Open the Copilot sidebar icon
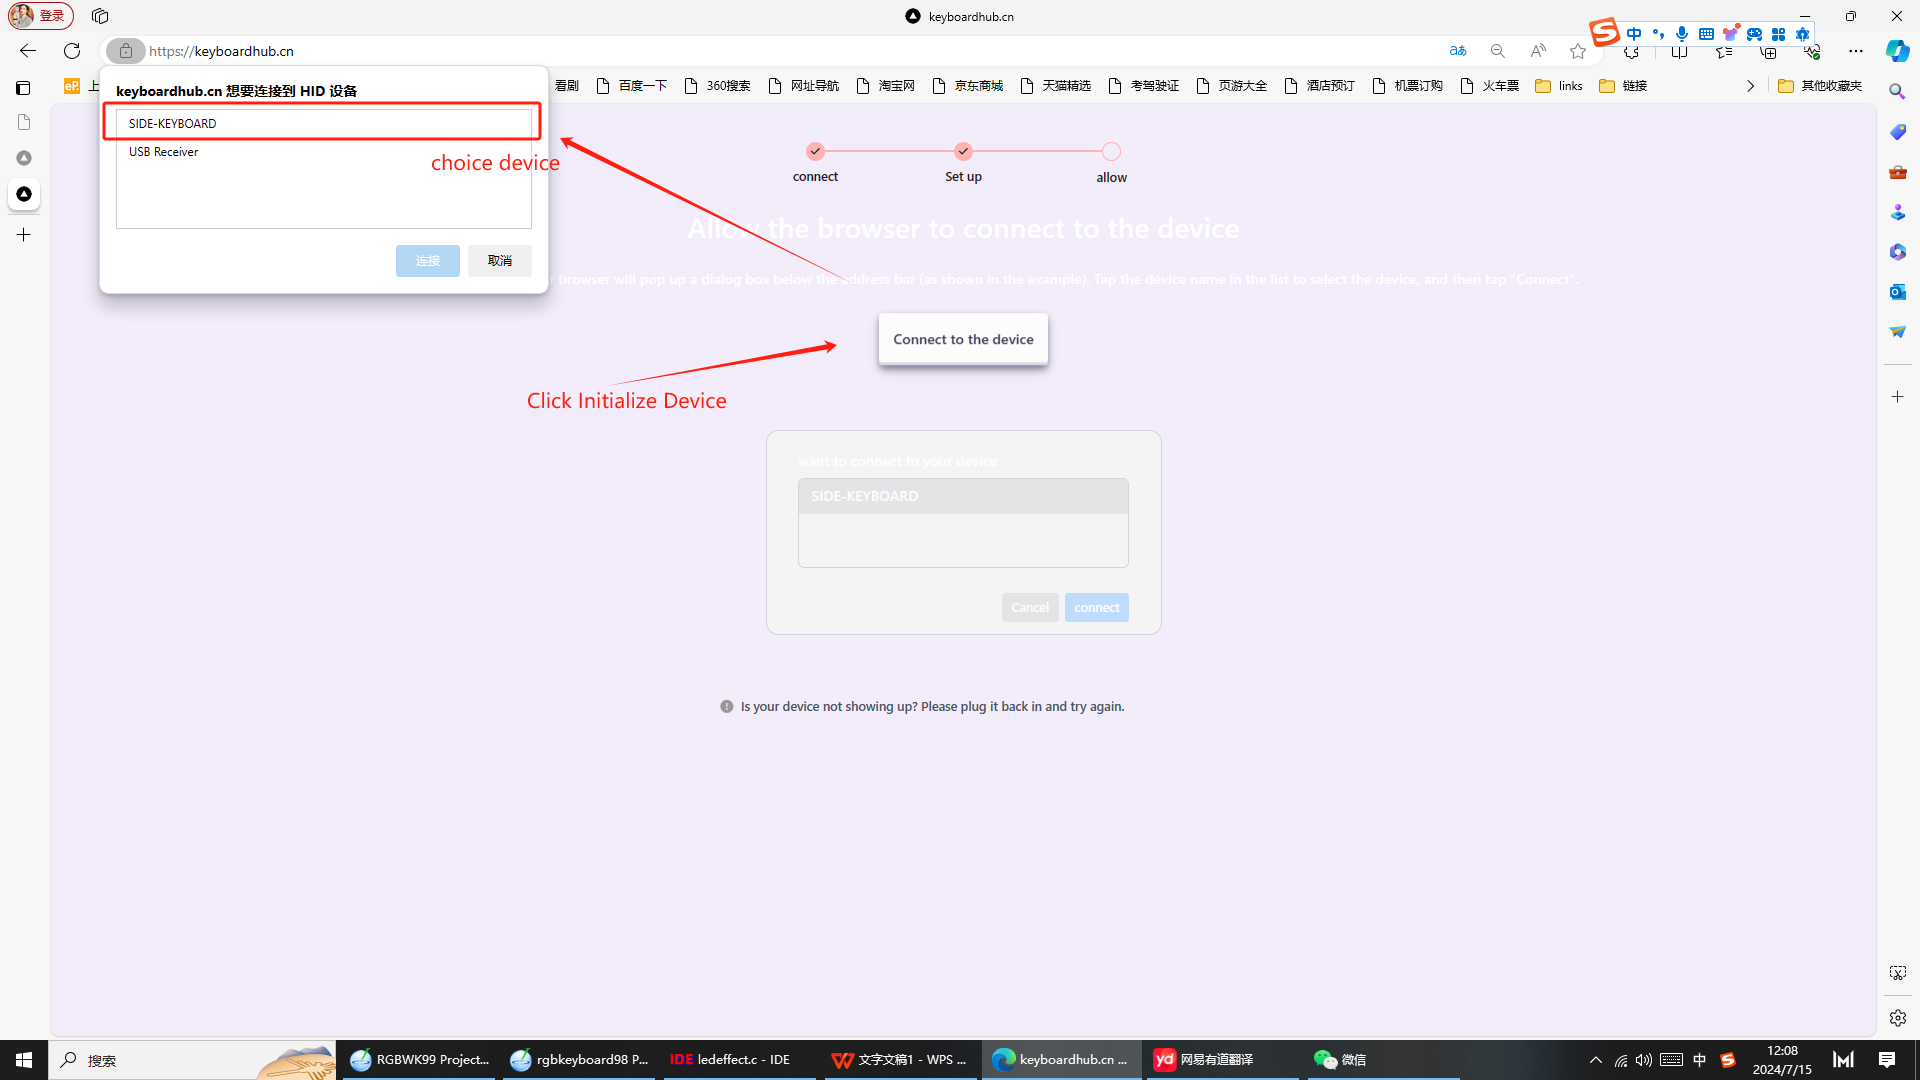Viewport: 1920px width, 1080px height. coord(1897,51)
